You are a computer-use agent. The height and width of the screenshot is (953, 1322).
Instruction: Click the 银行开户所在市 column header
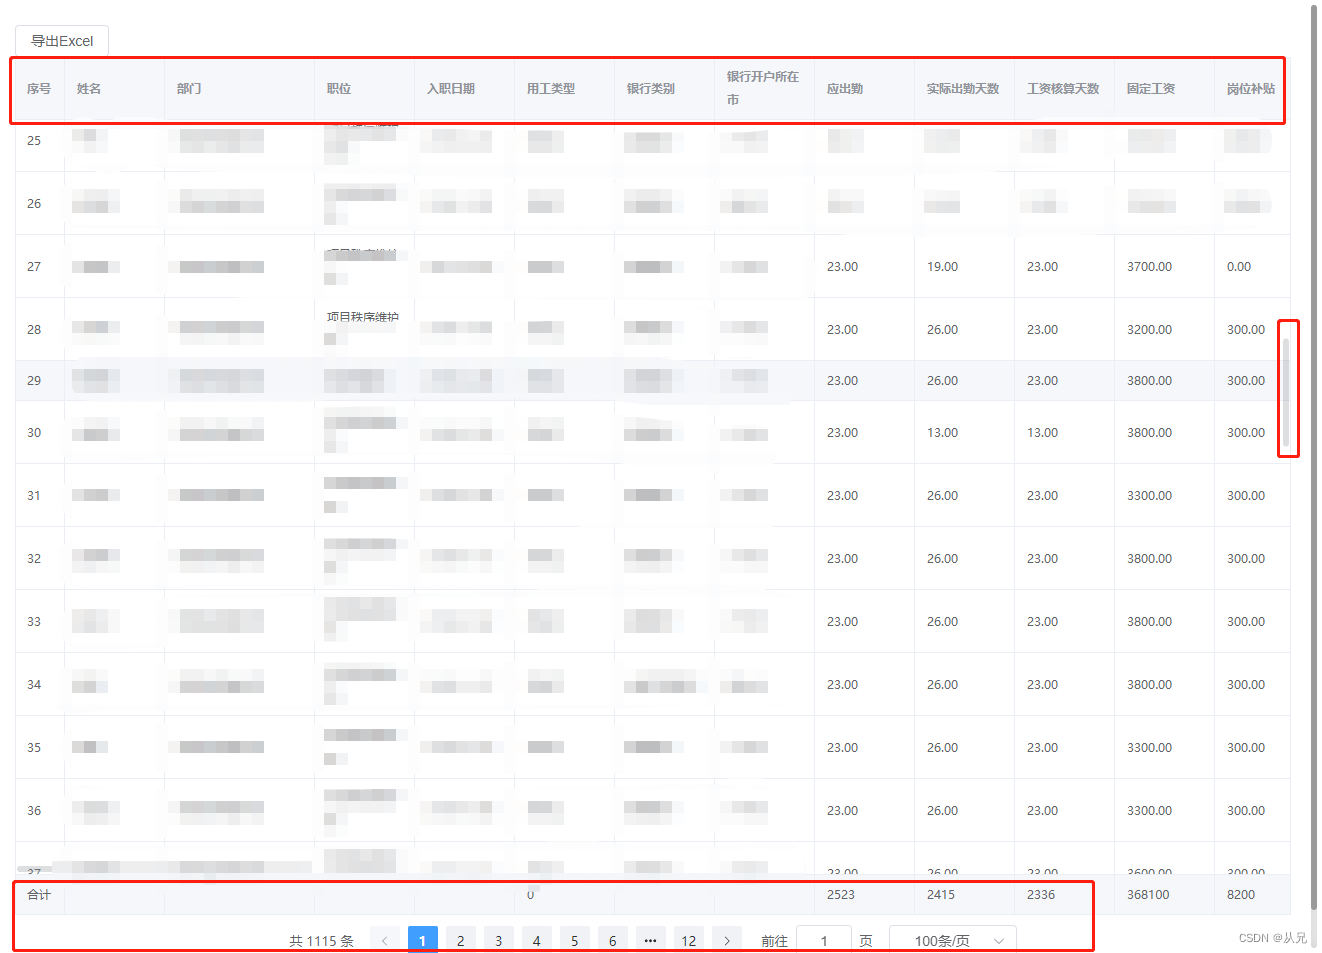763,88
